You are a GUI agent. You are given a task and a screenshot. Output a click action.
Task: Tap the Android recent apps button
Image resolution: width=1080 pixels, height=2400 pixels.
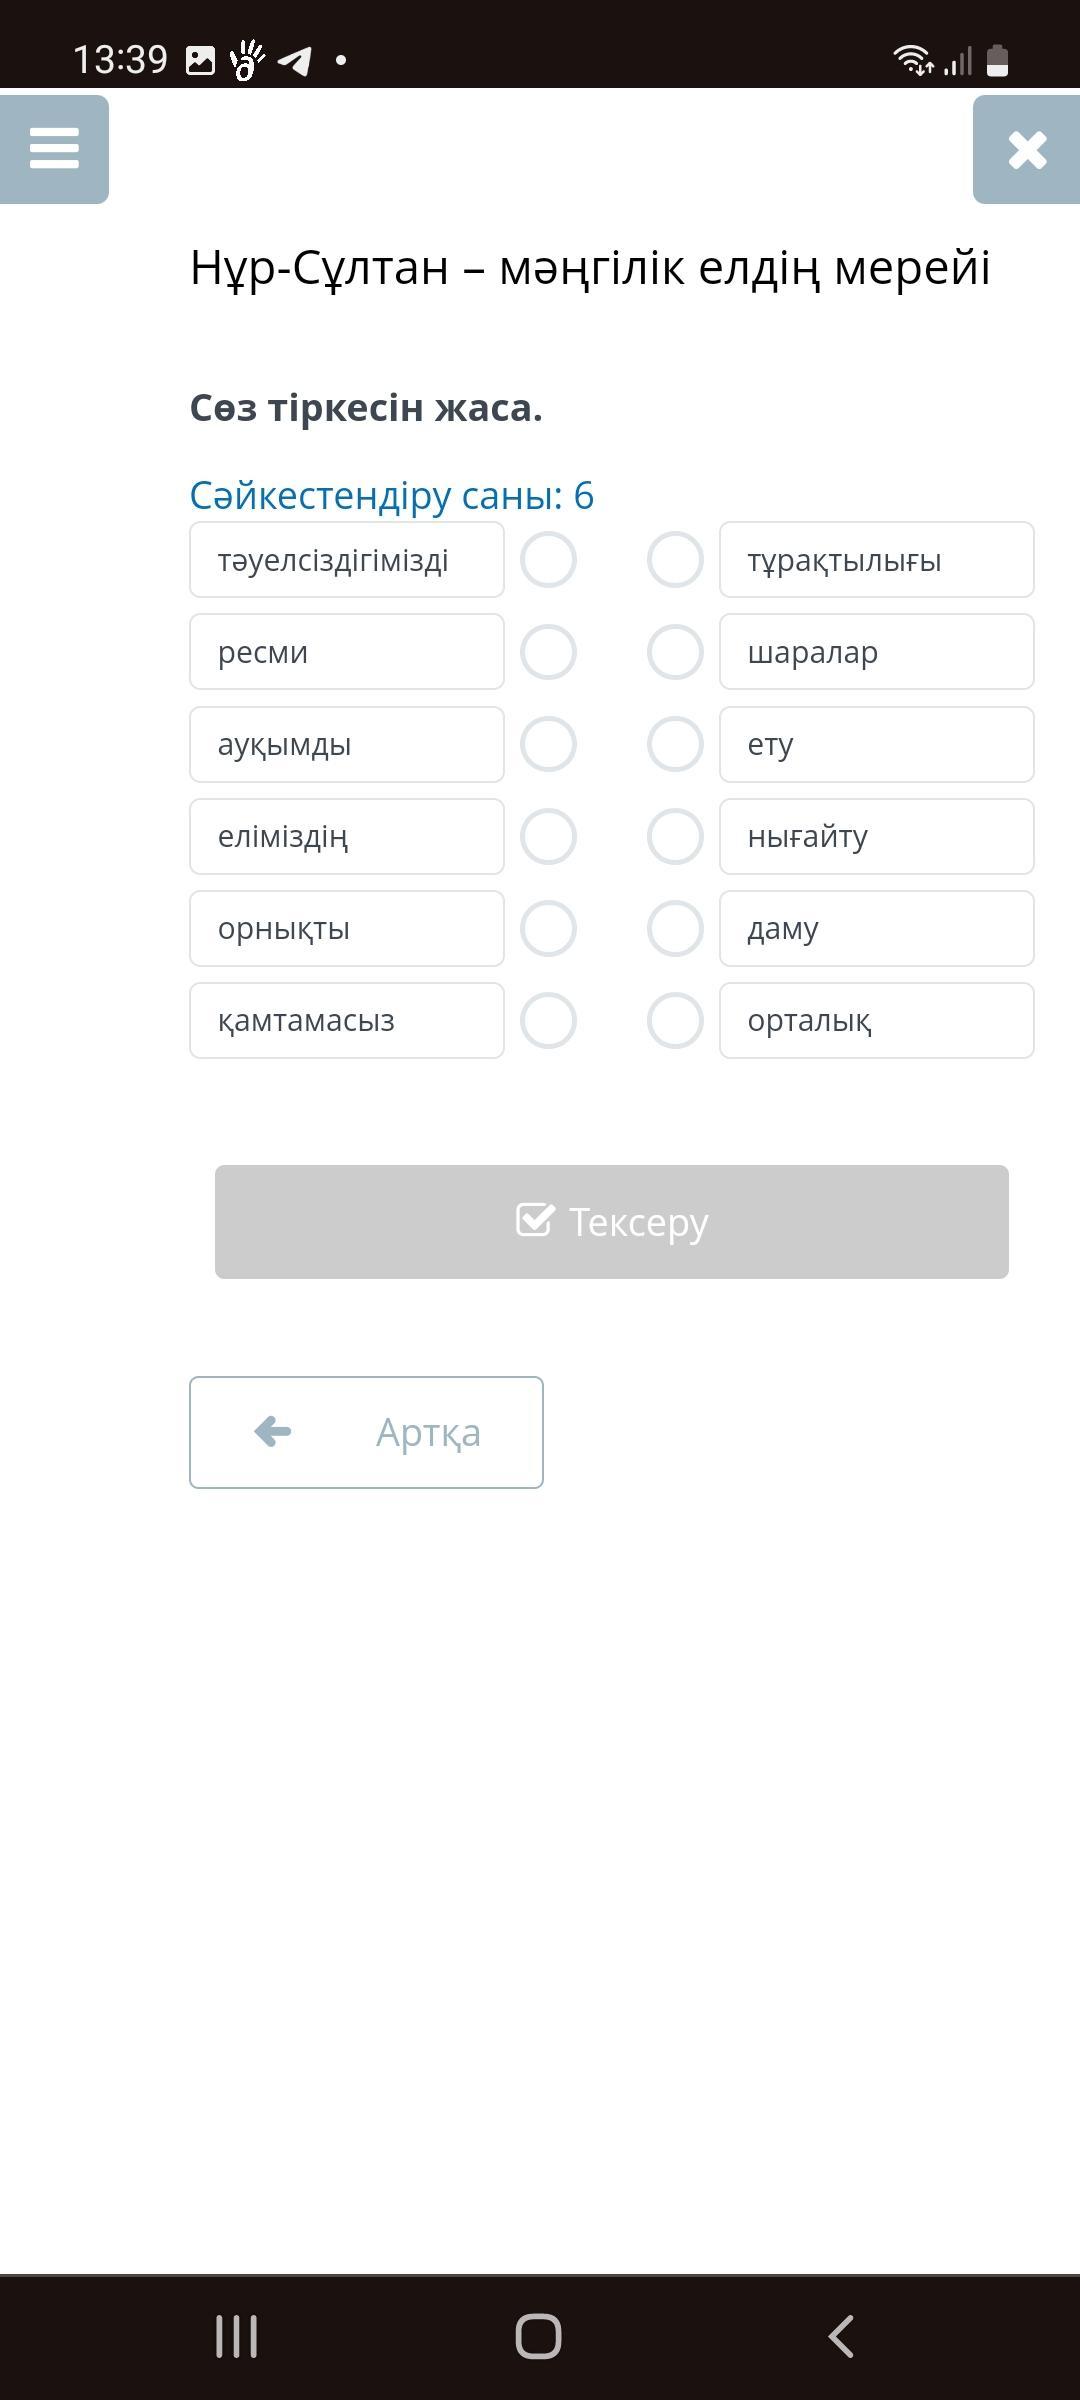(x=237, y=2337)
